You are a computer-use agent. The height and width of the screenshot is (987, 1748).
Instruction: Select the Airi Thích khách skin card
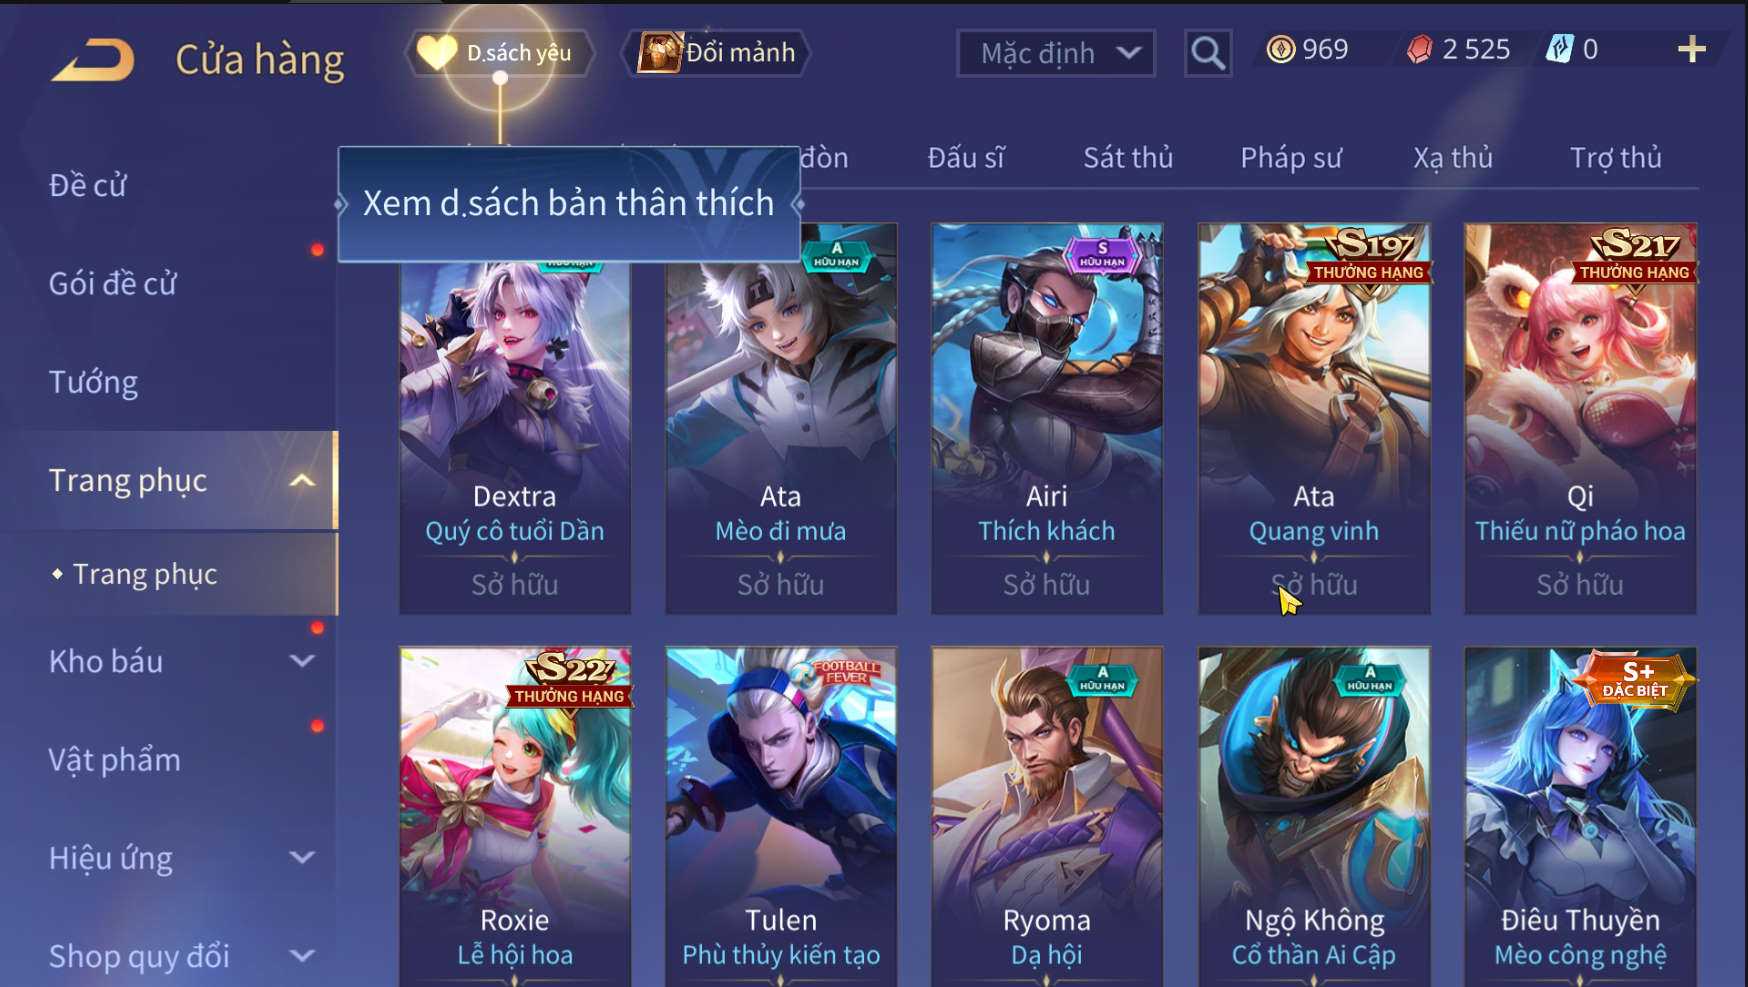(x=1047, y=418)
